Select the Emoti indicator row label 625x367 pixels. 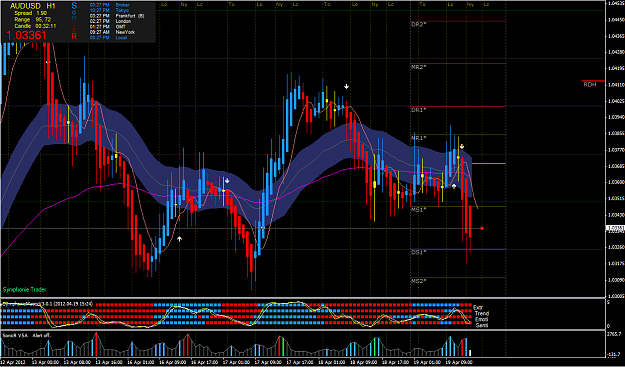tap(482, 320)
